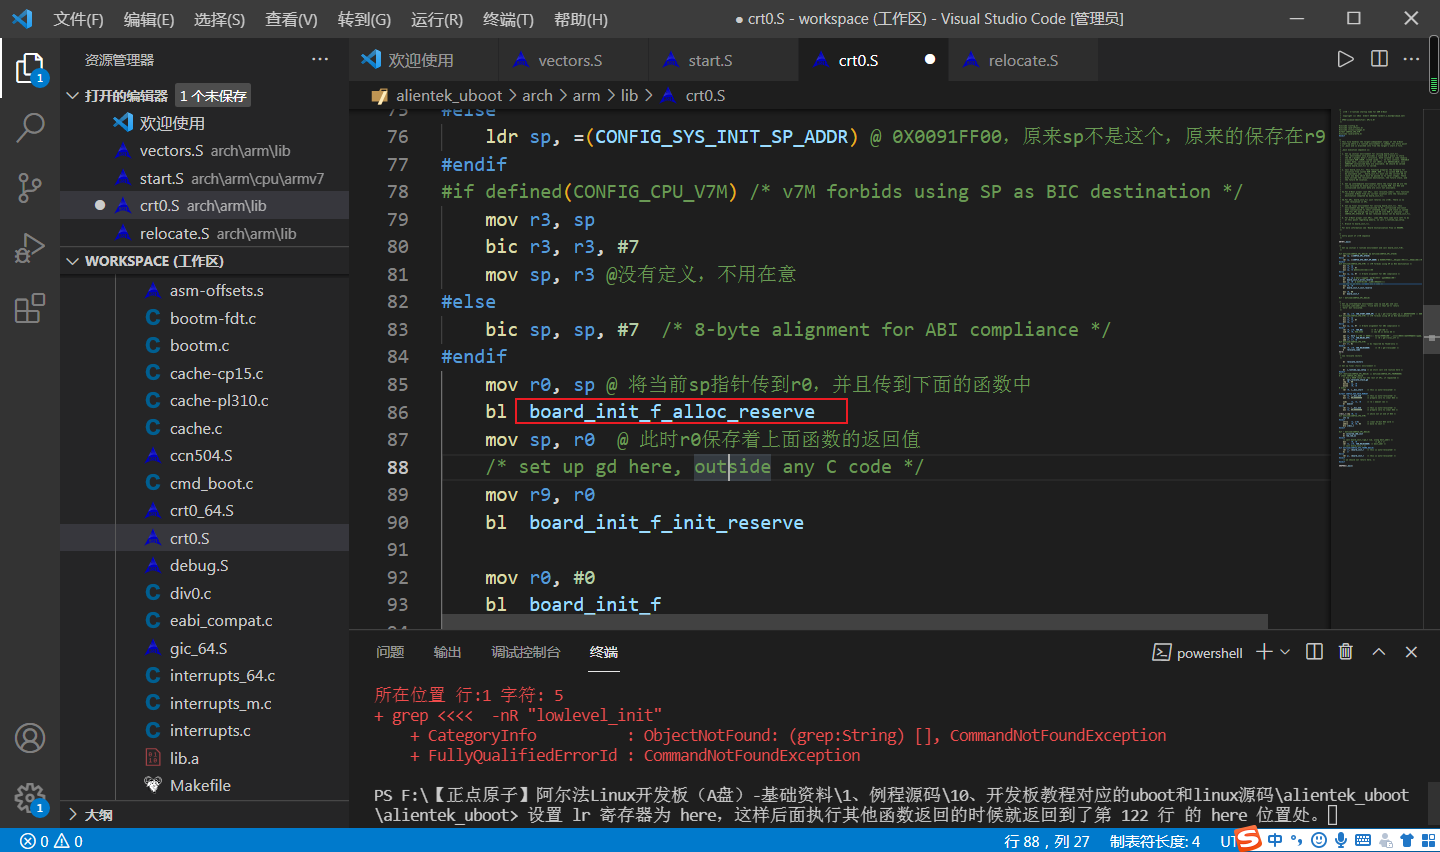Viewport: 1440px width, 852px height.
Task: Open Terminal menu
Action: click(508, 19)
